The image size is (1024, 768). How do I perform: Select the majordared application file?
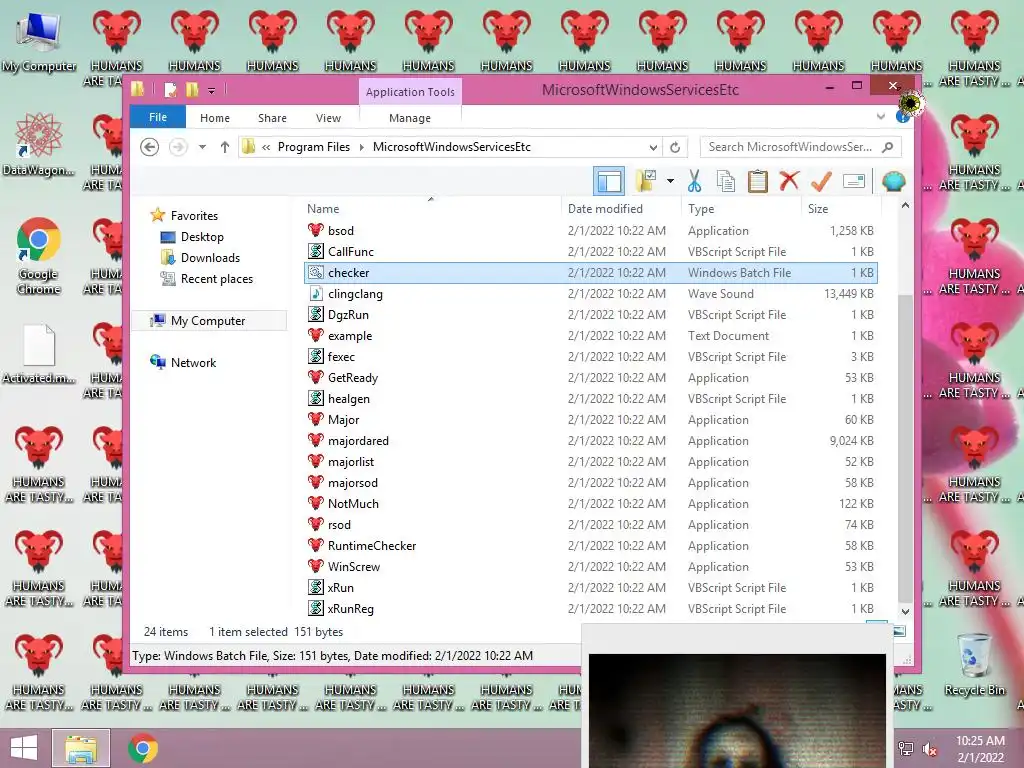[590, 440]
